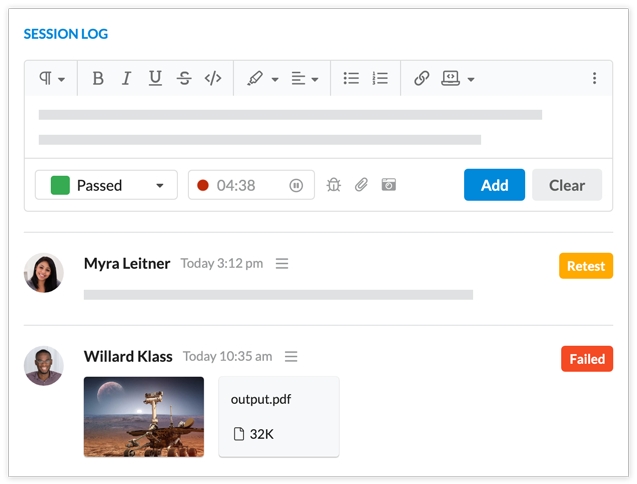Select the highlighter pen tool

click(255, 78)
